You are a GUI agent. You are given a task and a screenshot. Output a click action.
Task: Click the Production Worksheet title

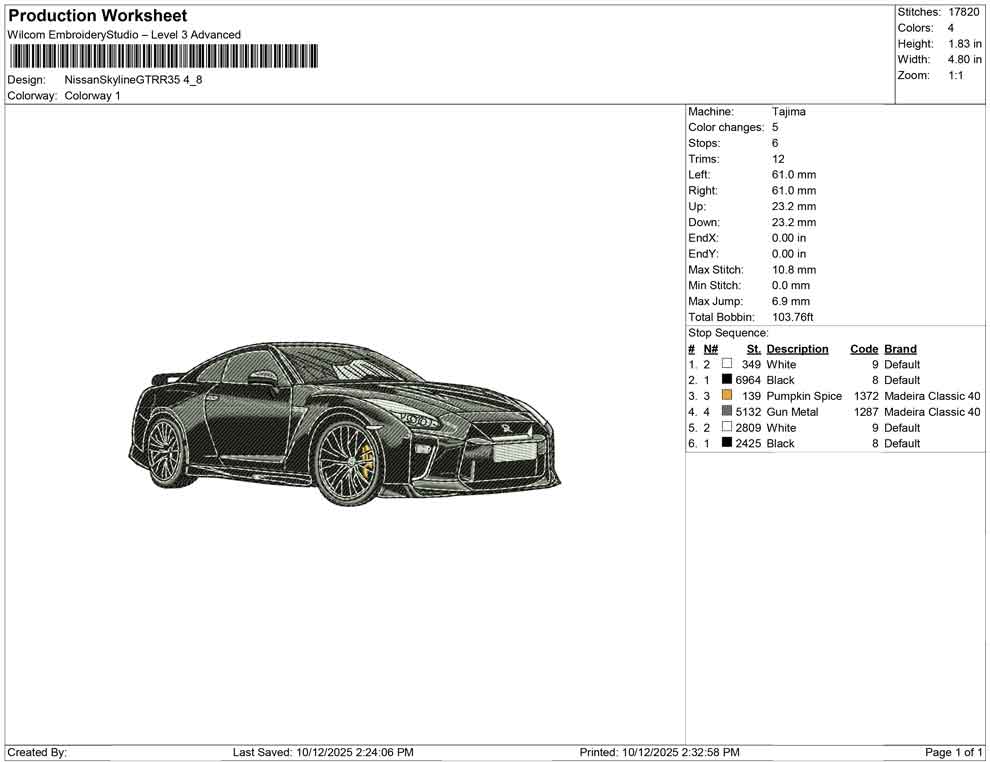pos(97,16)
